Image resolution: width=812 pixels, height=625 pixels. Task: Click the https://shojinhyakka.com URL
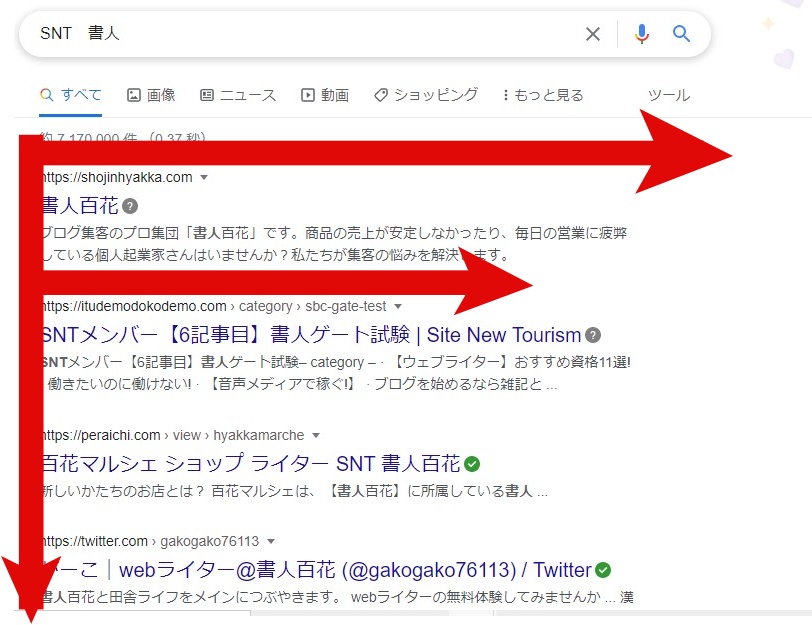click(118, 177)
